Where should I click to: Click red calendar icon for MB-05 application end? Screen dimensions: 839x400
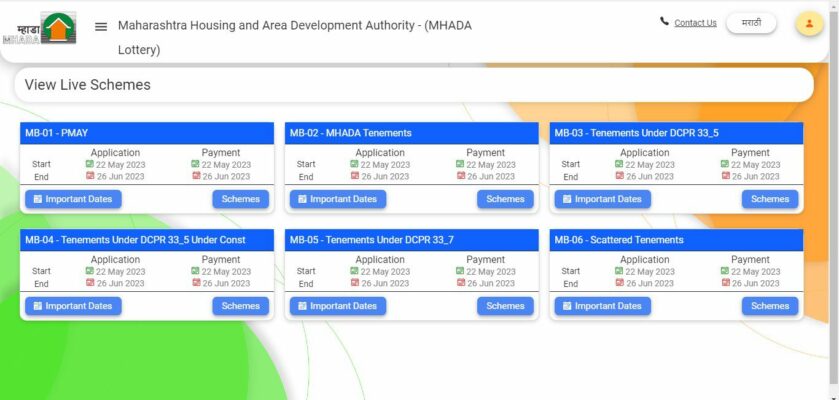tap(355, 283)
